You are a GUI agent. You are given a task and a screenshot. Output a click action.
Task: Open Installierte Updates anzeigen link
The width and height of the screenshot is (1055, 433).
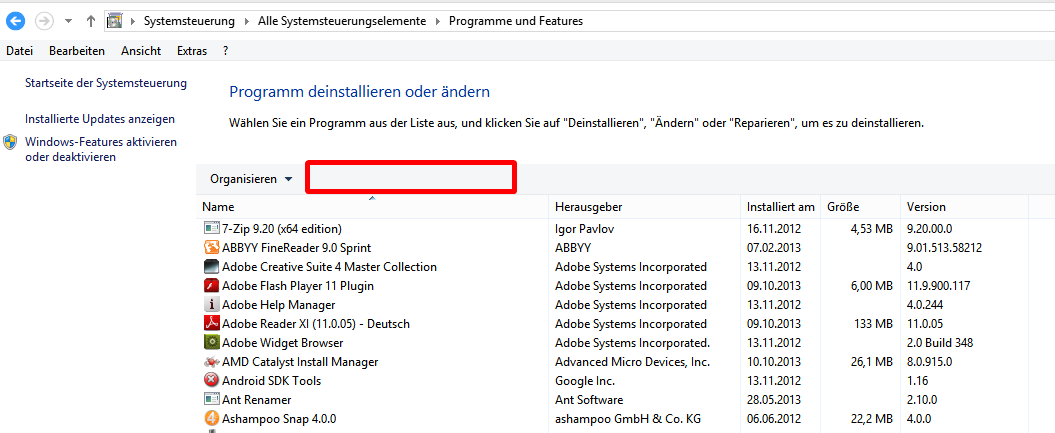[100, 119]
